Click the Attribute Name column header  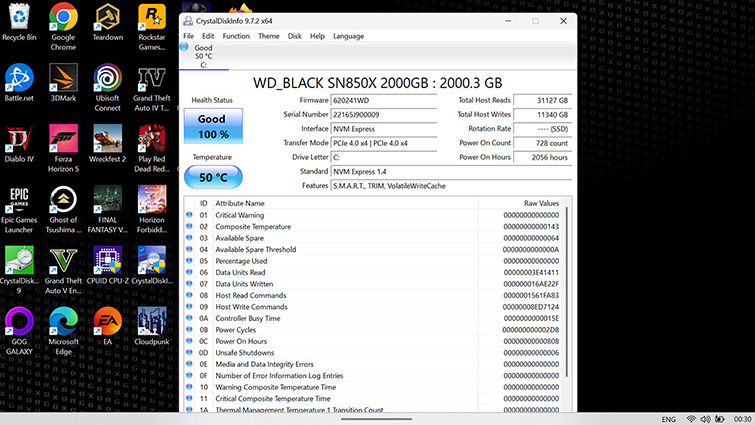pyautogui.click(x=345, y=203)
